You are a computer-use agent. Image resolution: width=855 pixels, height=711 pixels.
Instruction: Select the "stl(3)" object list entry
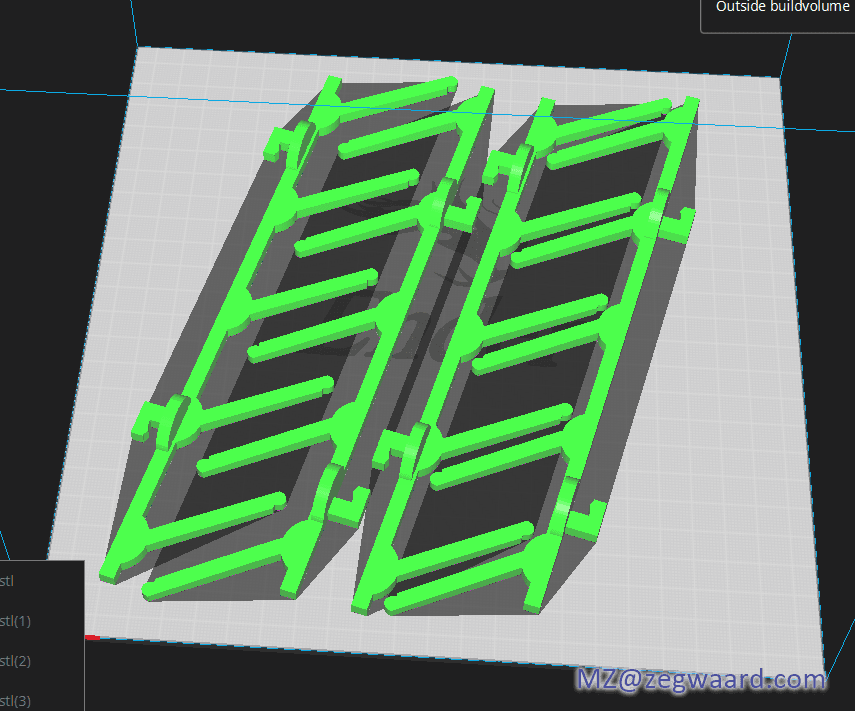[x=15, y=701]
